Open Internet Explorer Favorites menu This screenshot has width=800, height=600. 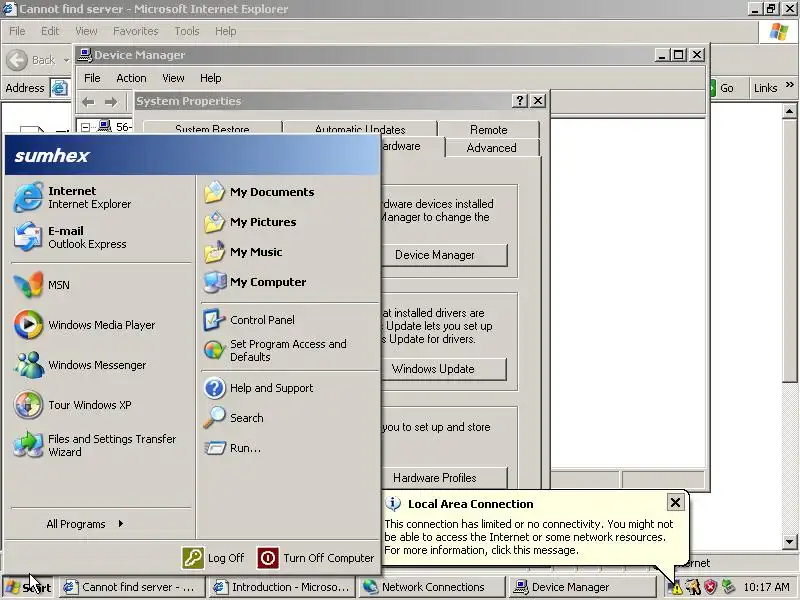pyautogui.click(x=136, y=31)
